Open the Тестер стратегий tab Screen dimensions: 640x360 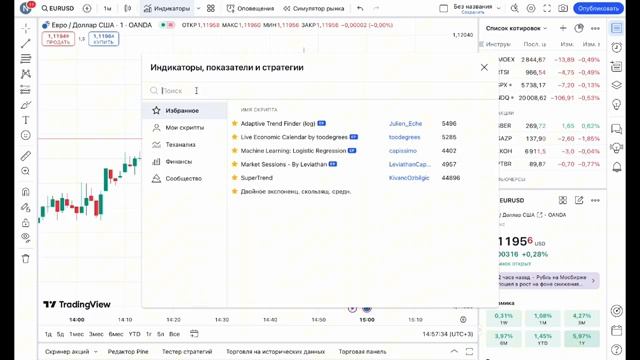187,351
